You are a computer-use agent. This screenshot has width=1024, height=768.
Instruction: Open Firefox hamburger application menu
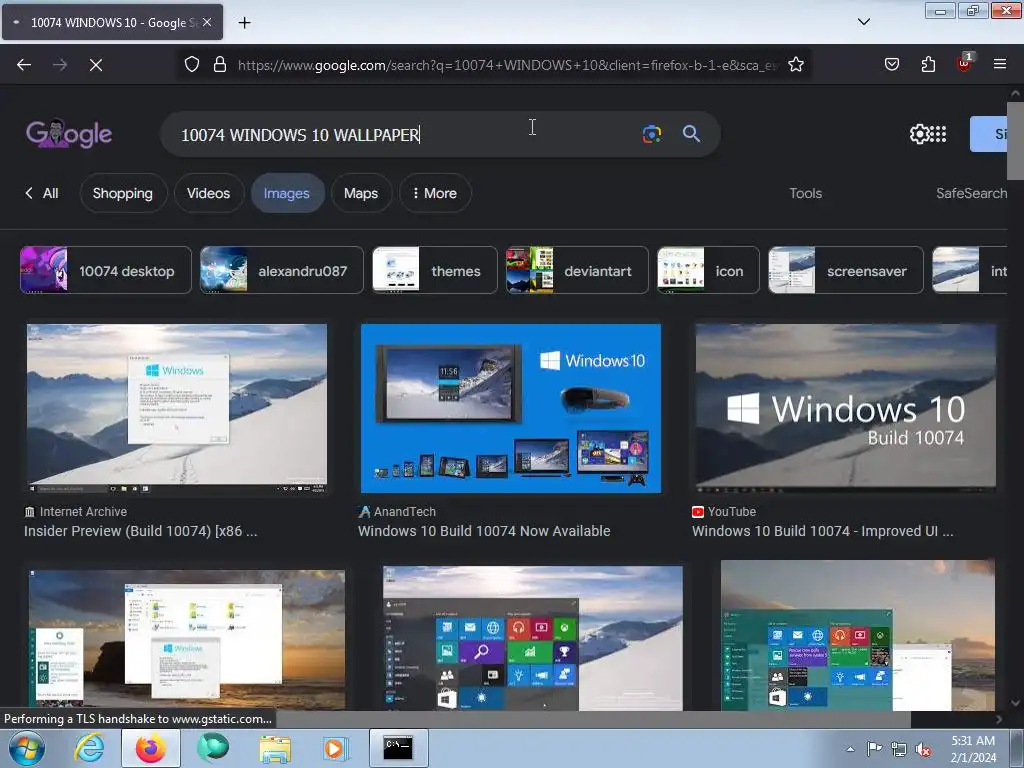tap(1000, 65)
